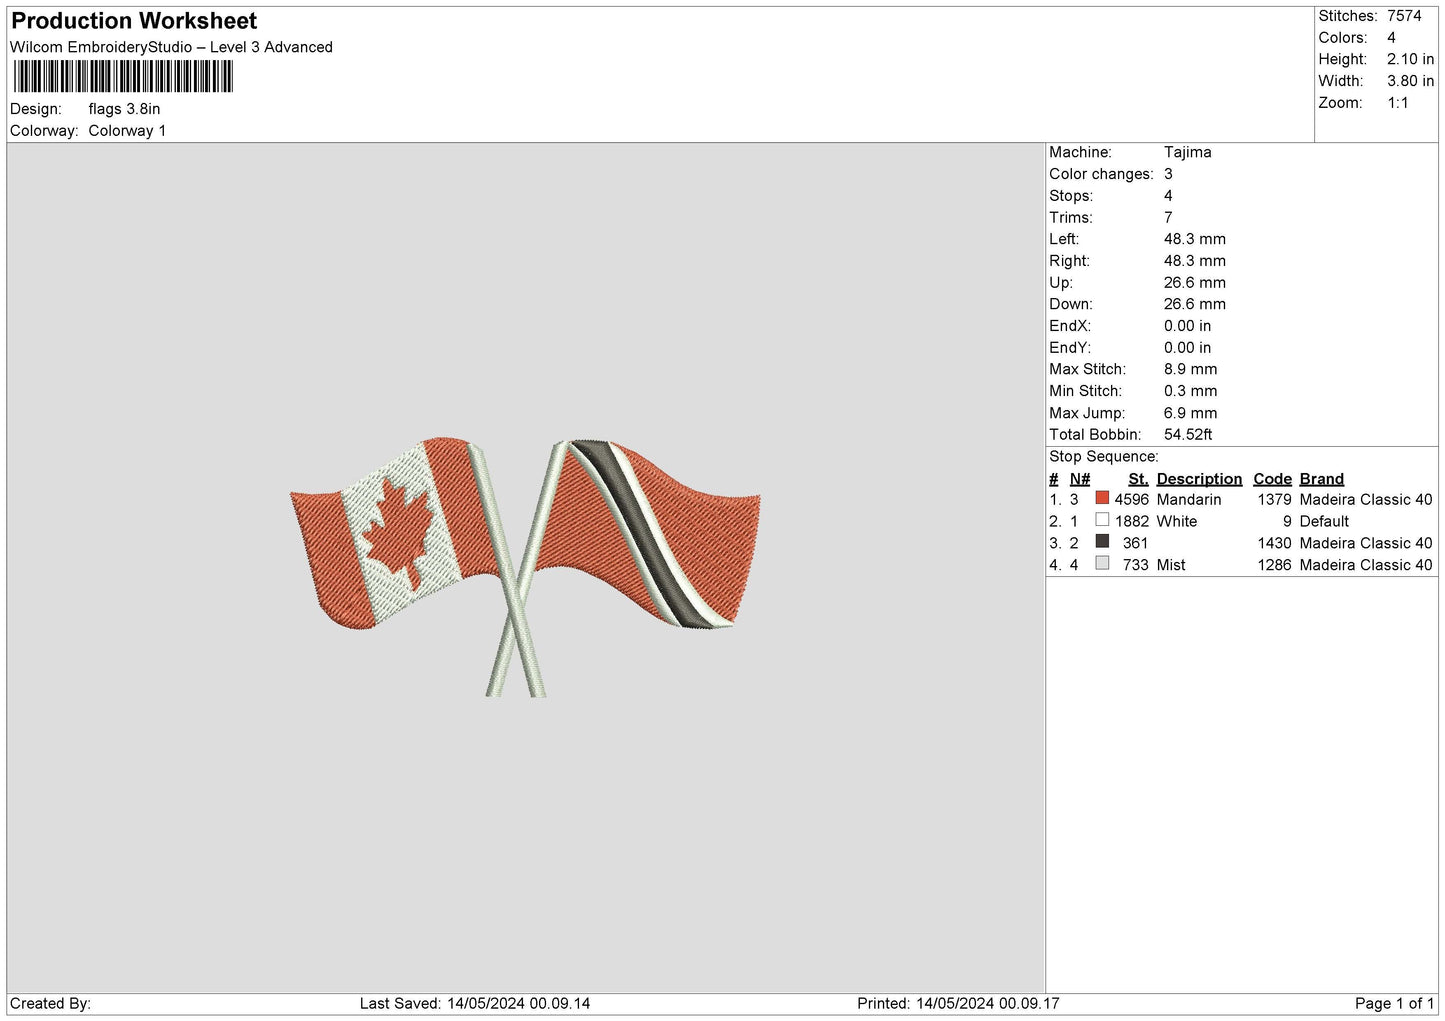Click the Mandarin color swatch
This screenshot has width=1445, height=1021.
[1102, 498]
